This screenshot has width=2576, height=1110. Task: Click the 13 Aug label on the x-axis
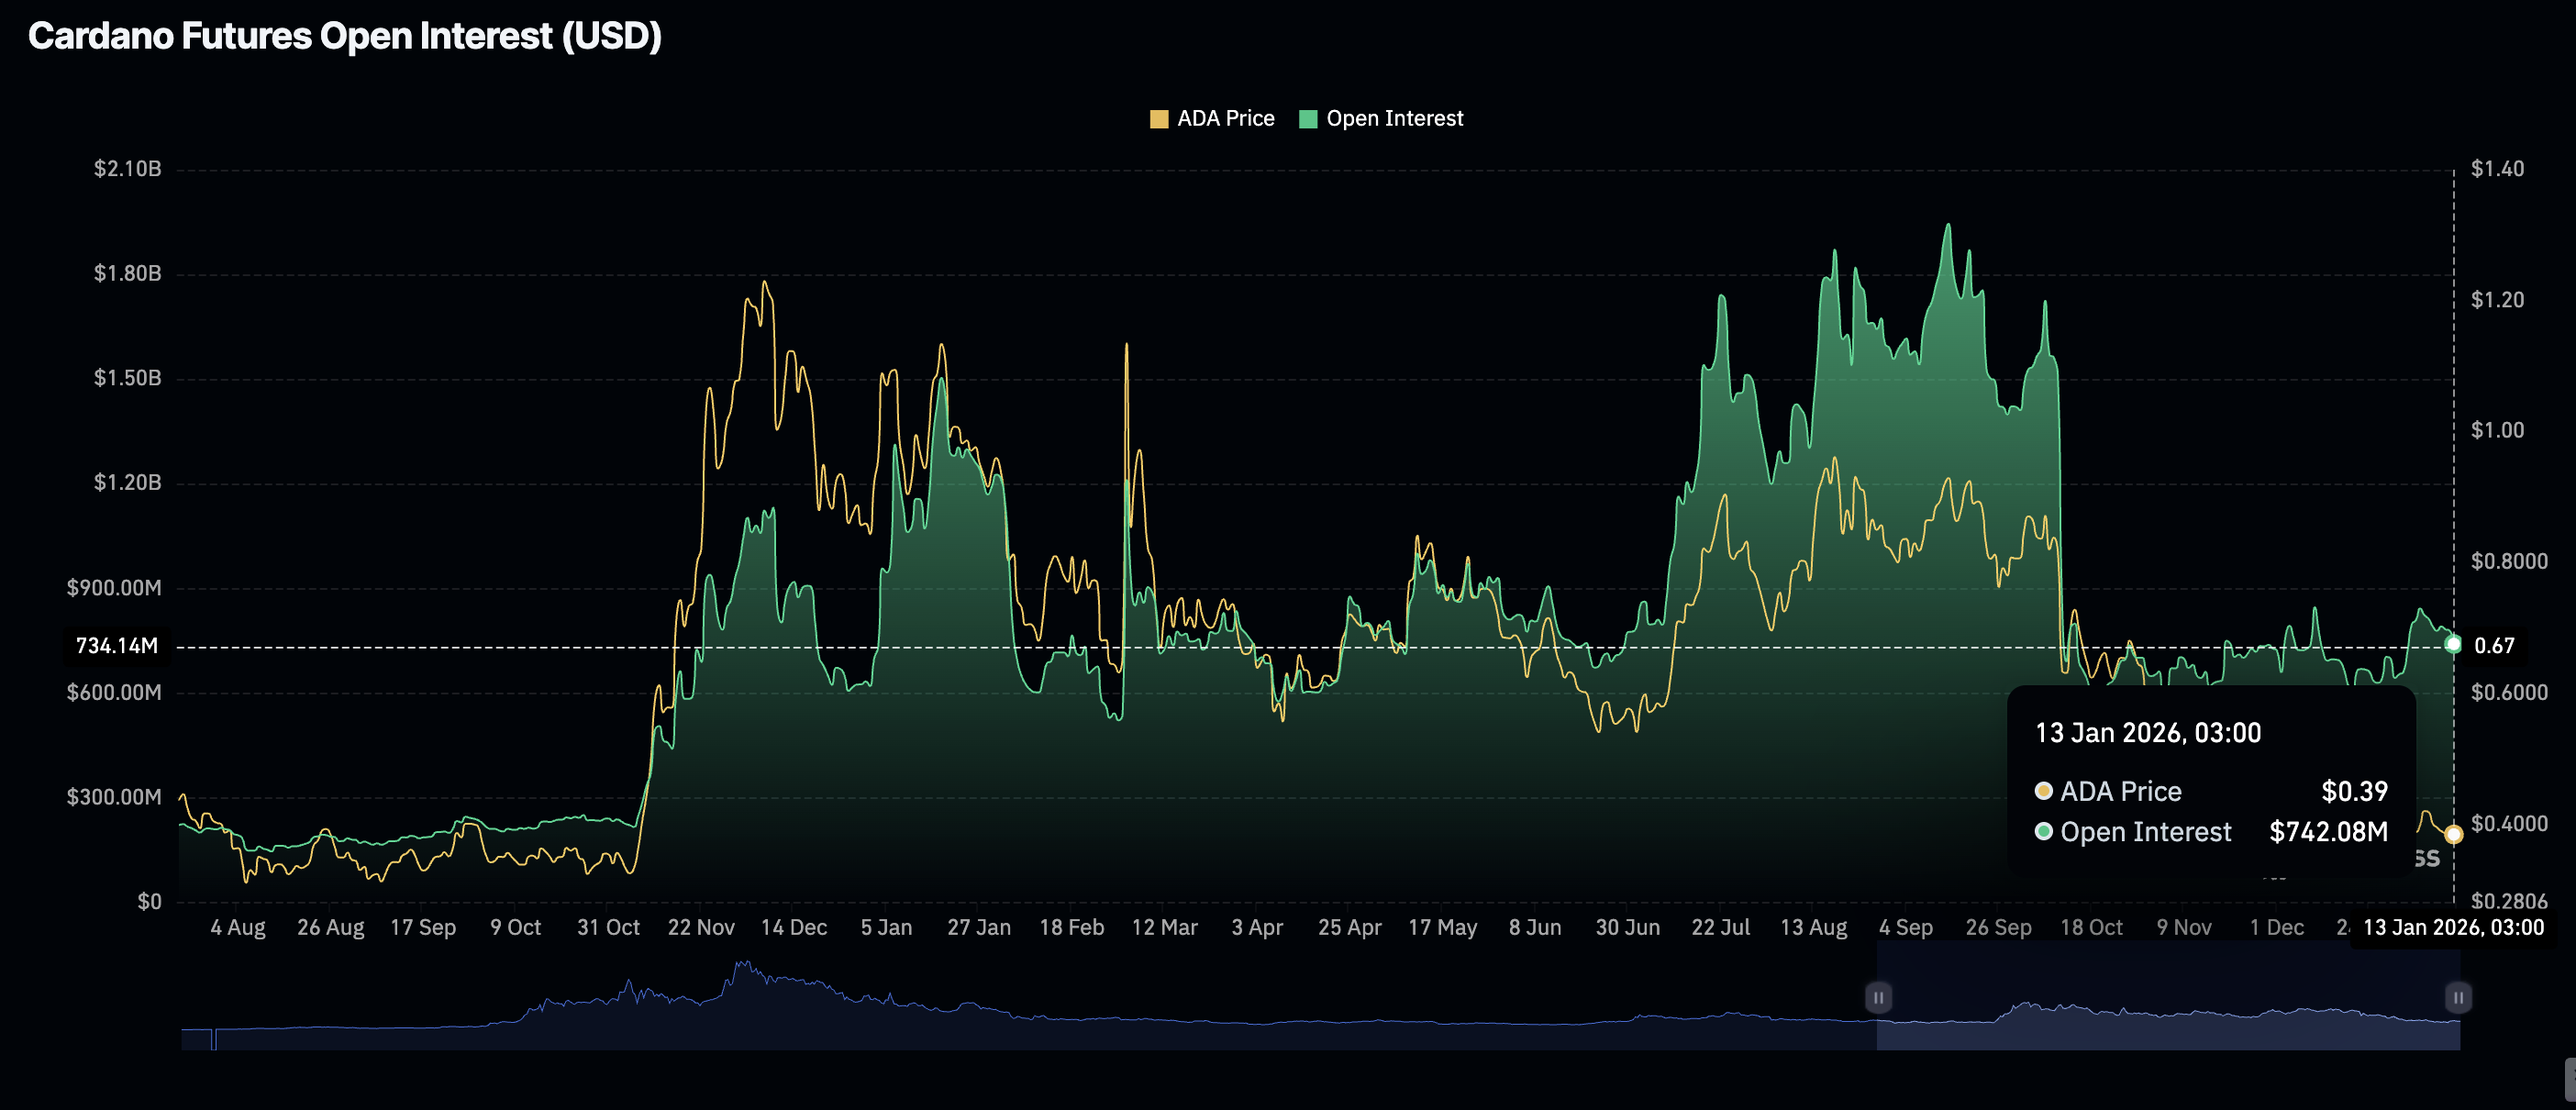click(1815, 927)
